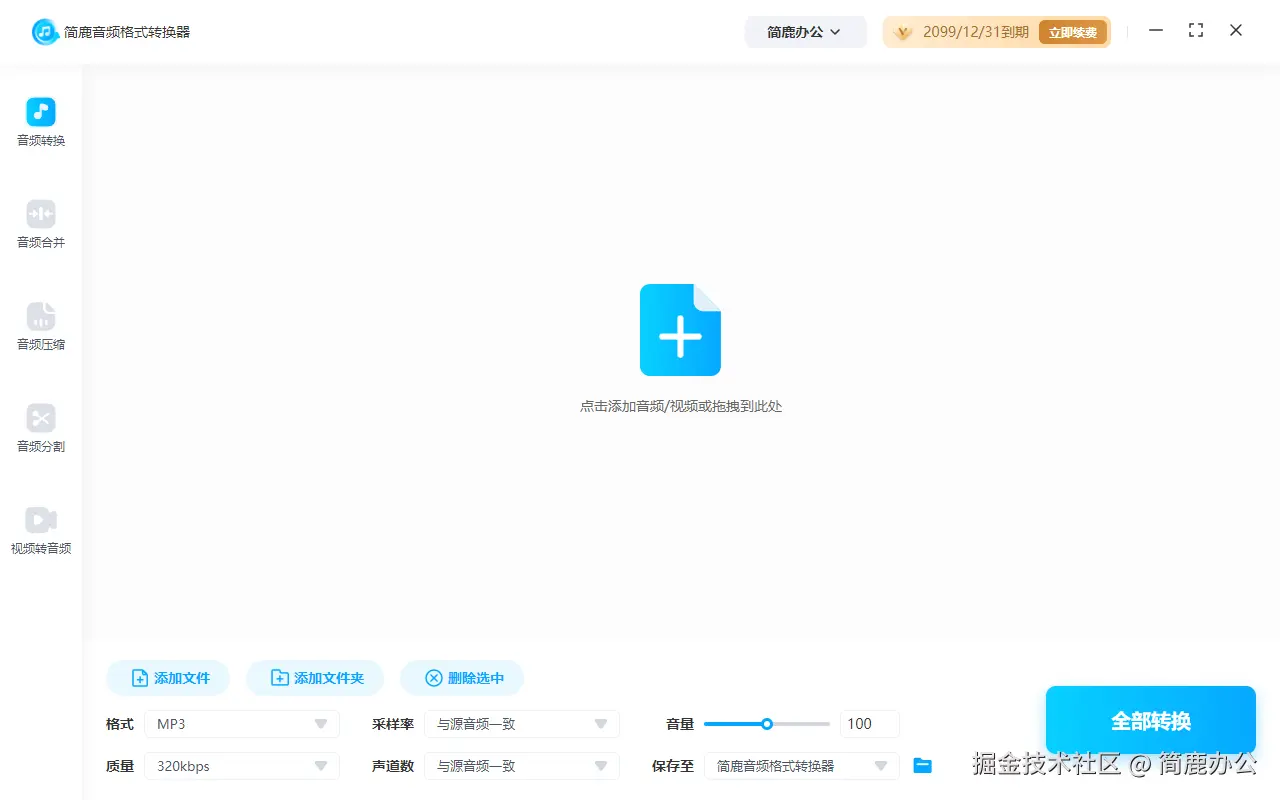Adjust the 音量 volume slider handle

[767, 723]
